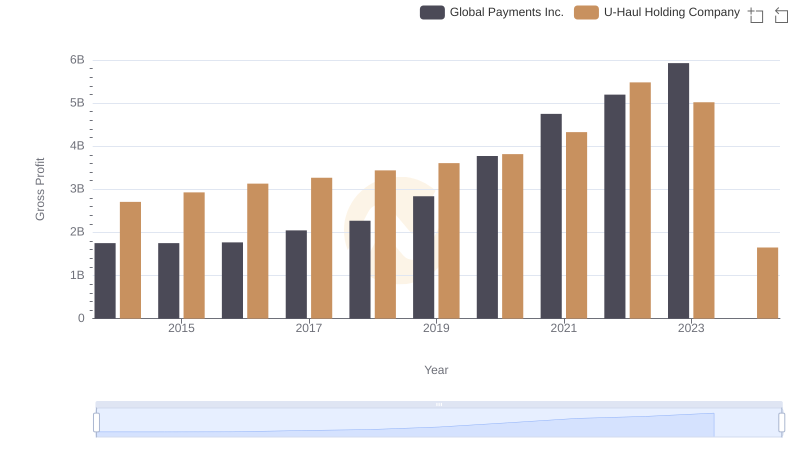Select the lone U-Haul bar after 2023
The image size is (800, 461).
pyautogui.click(x=767, y=283)
